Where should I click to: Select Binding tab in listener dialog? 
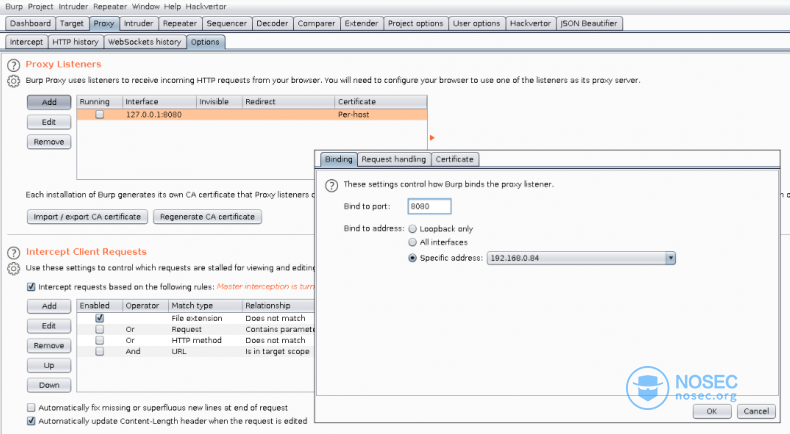[x=339, y=159]
